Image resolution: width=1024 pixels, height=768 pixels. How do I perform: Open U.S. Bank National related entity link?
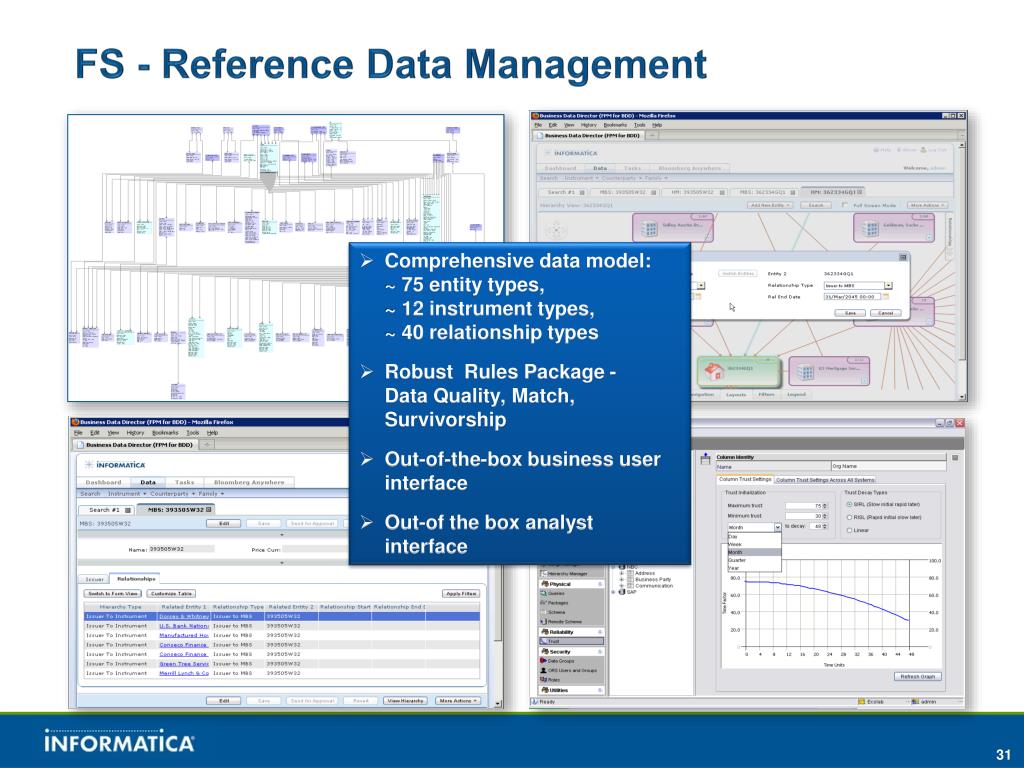(x=184, y=626)
